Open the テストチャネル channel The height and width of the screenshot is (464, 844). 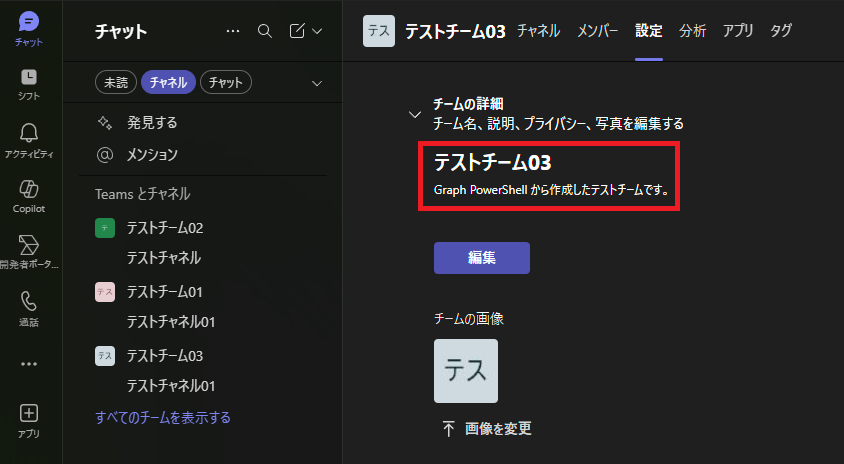point(164,258)
